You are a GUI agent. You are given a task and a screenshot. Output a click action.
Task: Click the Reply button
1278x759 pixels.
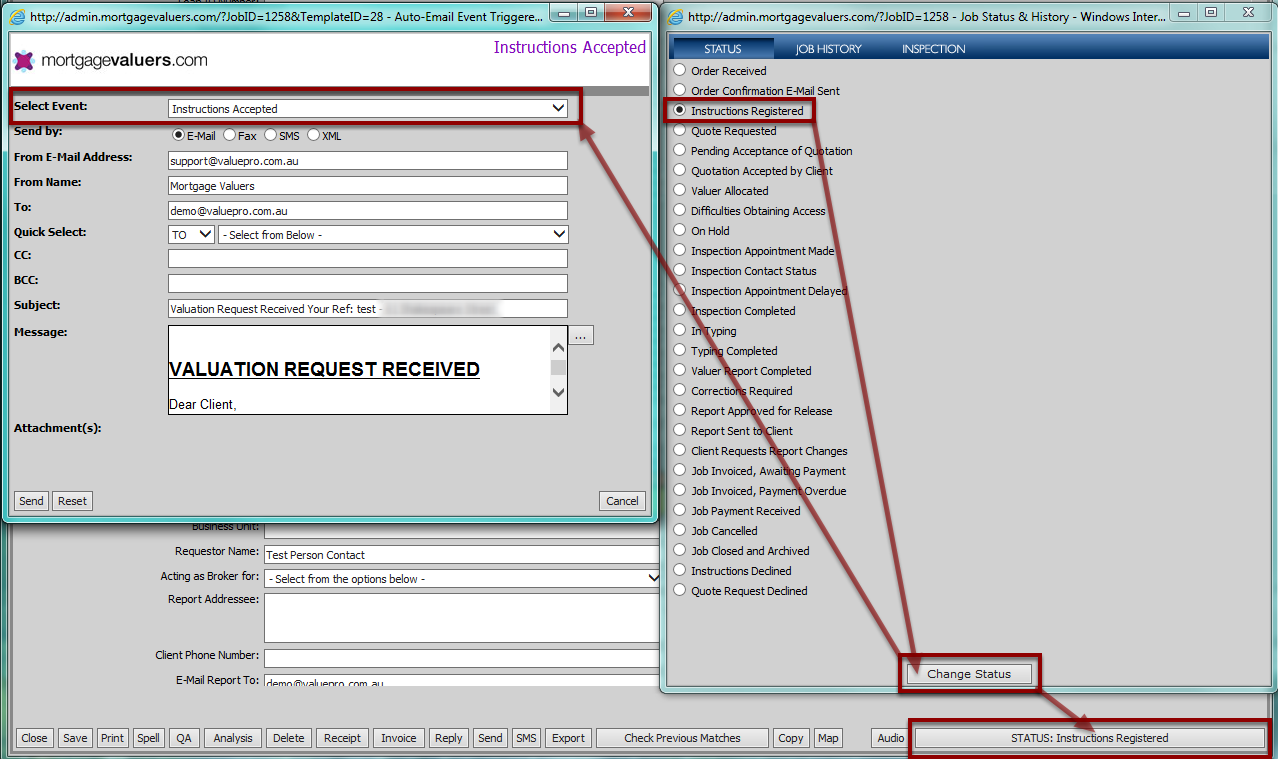click(448, 738)
